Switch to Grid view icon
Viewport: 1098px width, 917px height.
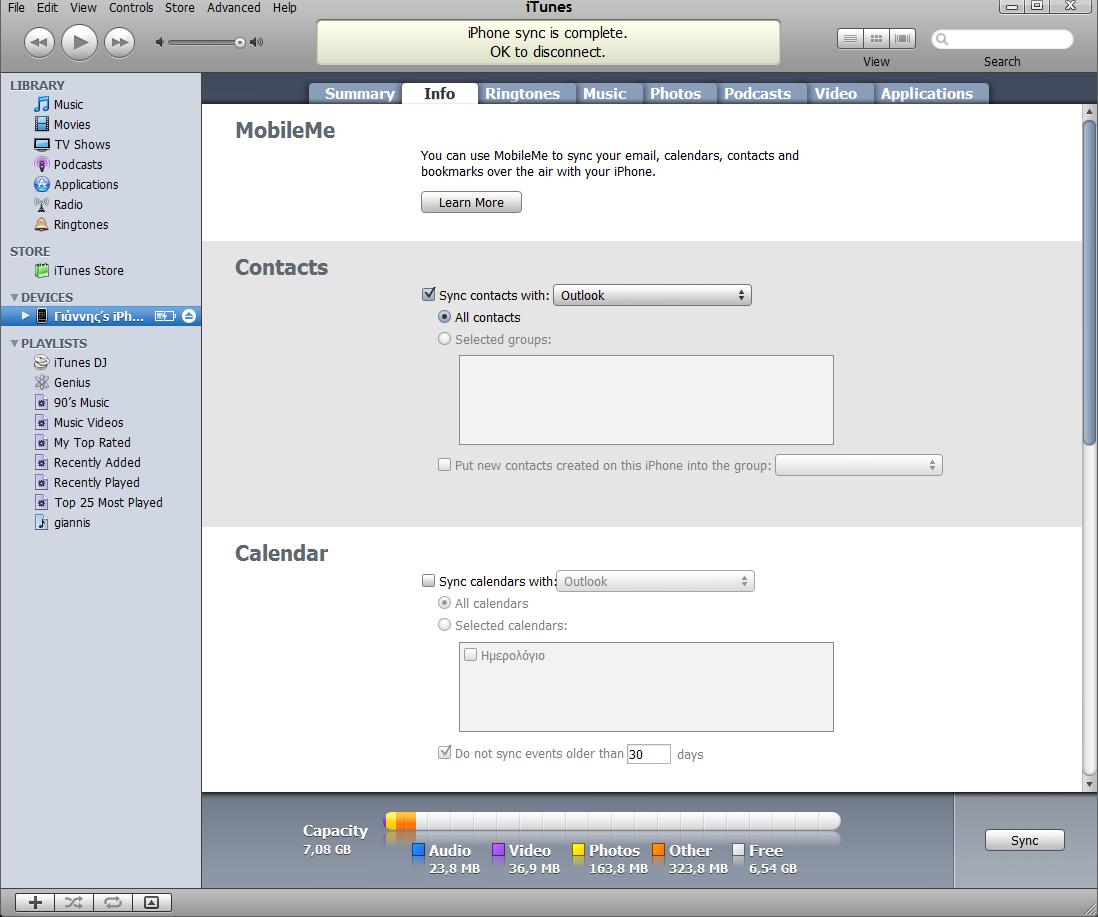876,38
